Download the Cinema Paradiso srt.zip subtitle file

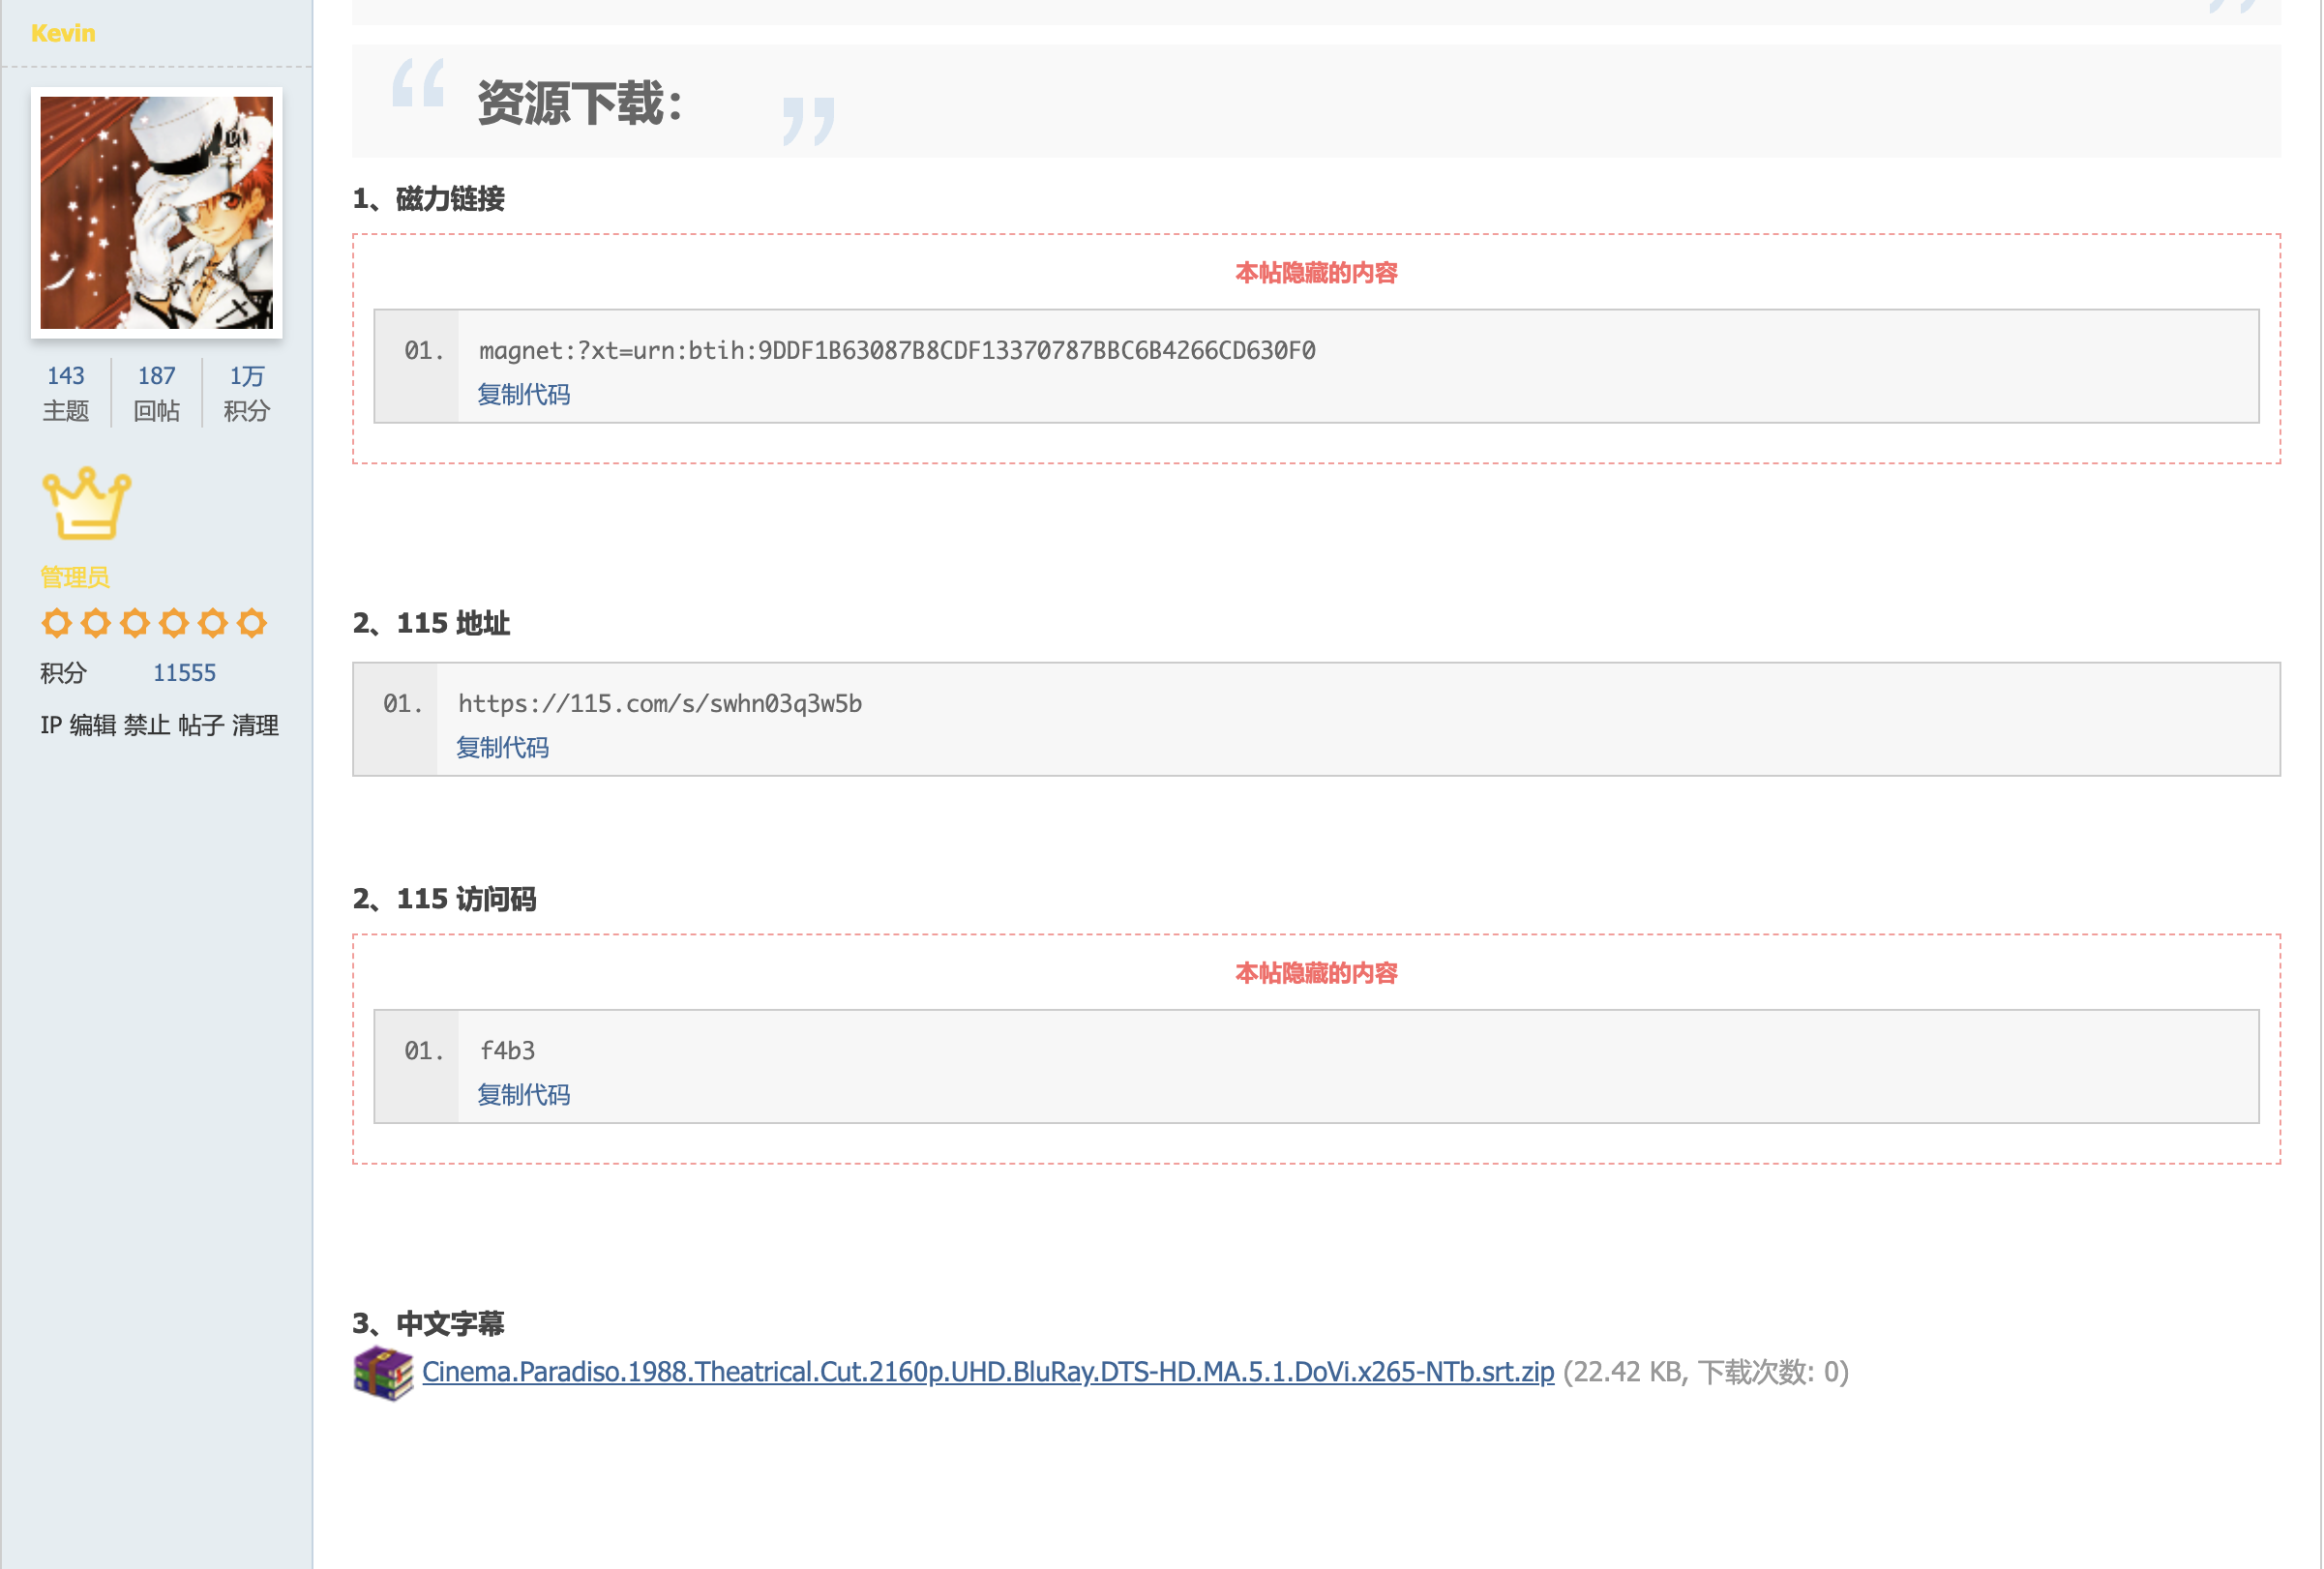coord(988,1372)
